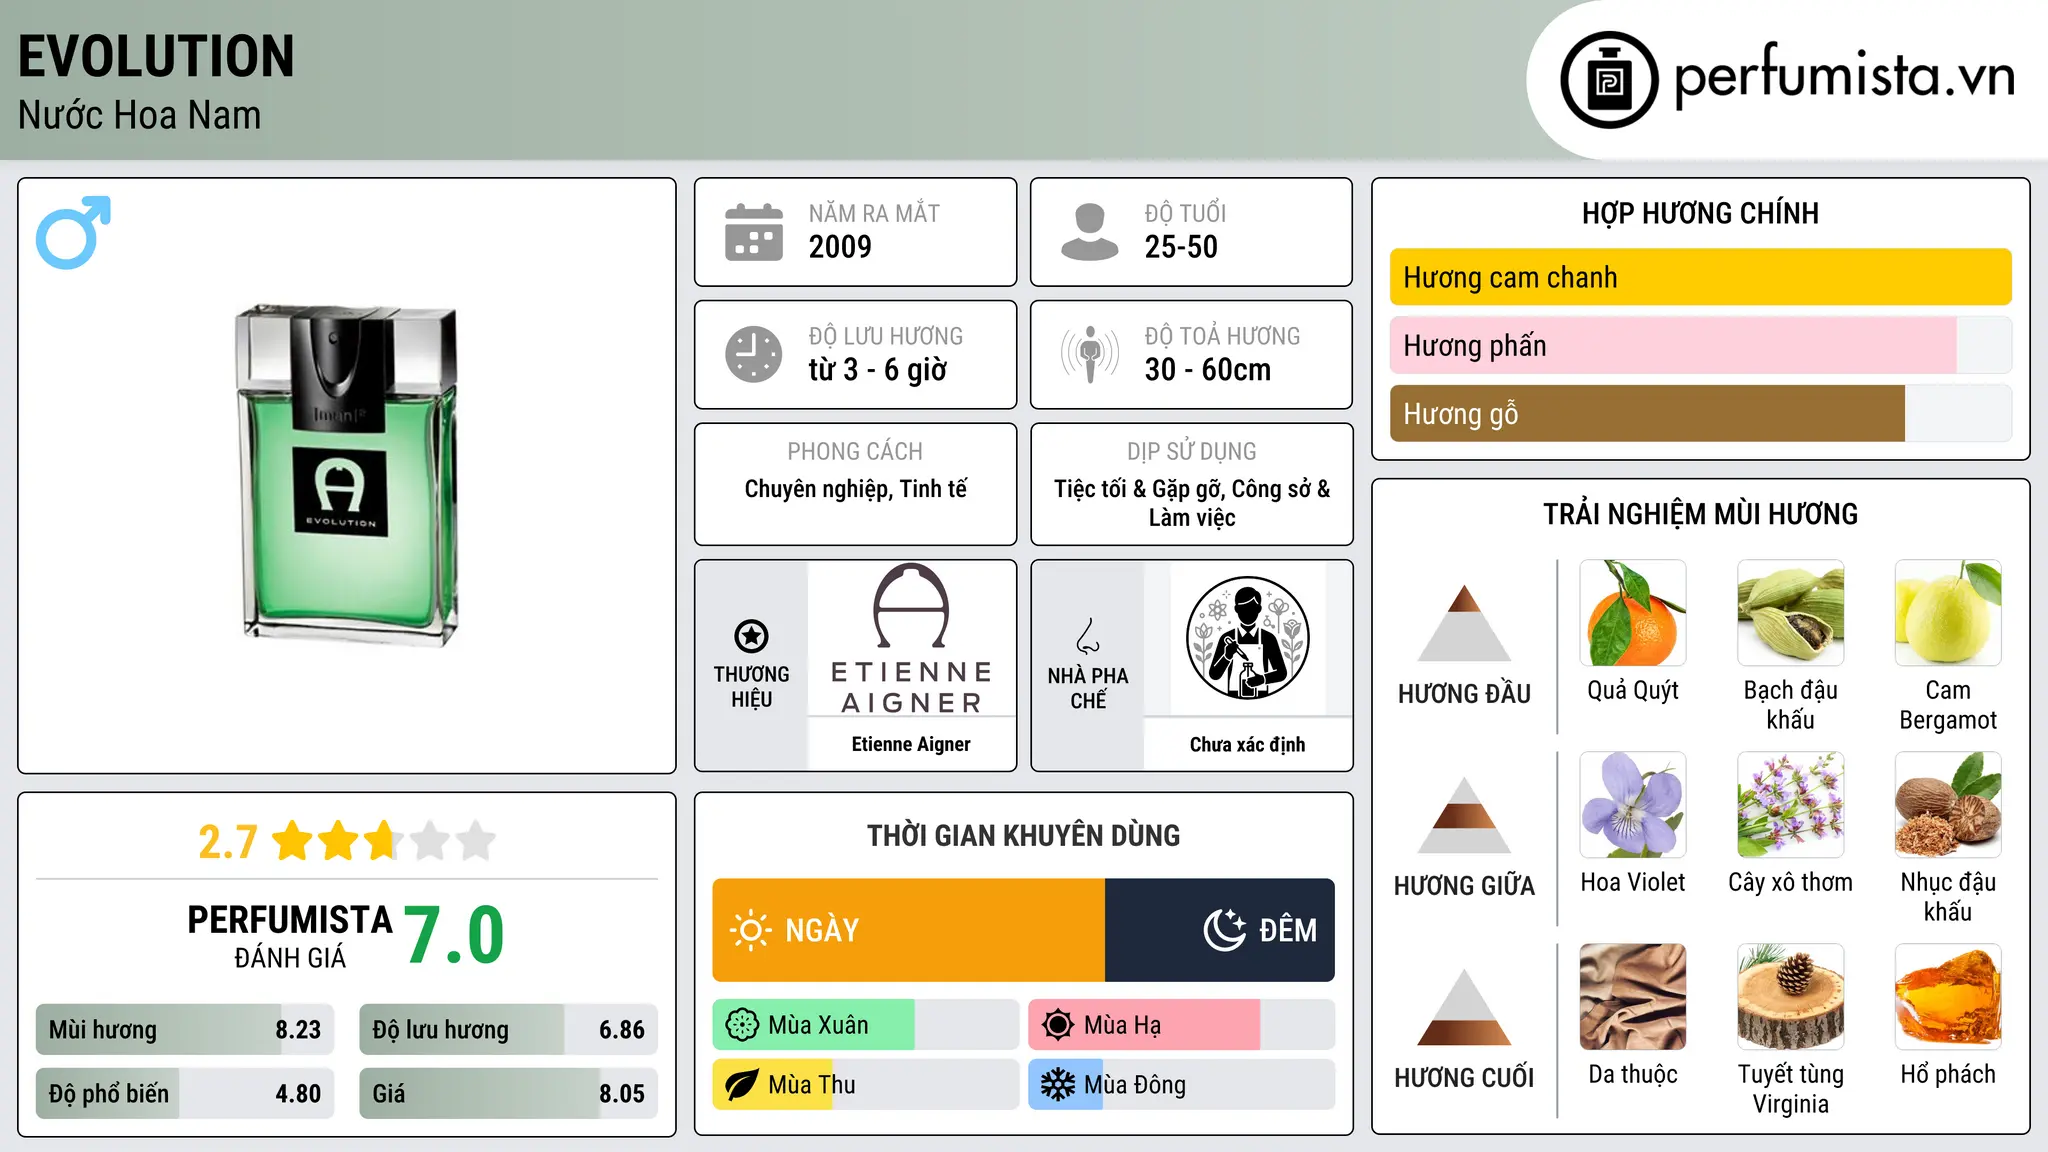
Task: Click the age range 25-50
Action: coord(1181,247)
